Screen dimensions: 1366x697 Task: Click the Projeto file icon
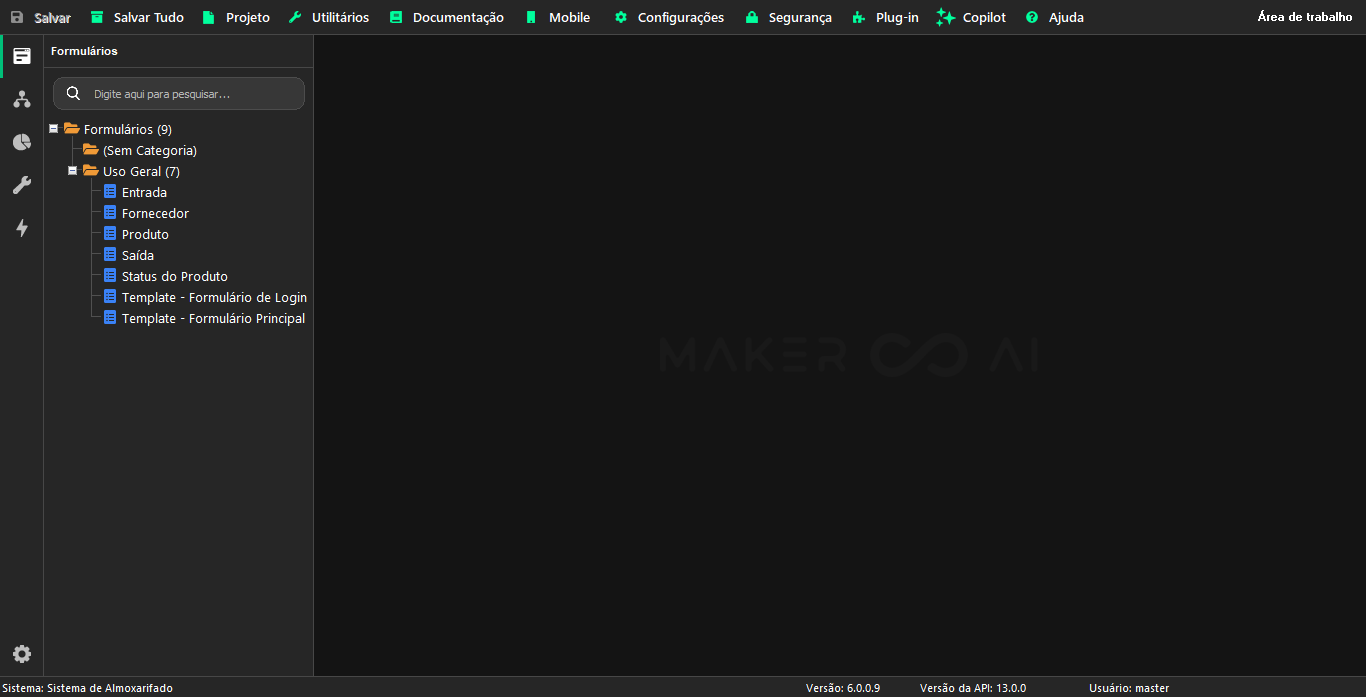208,17
